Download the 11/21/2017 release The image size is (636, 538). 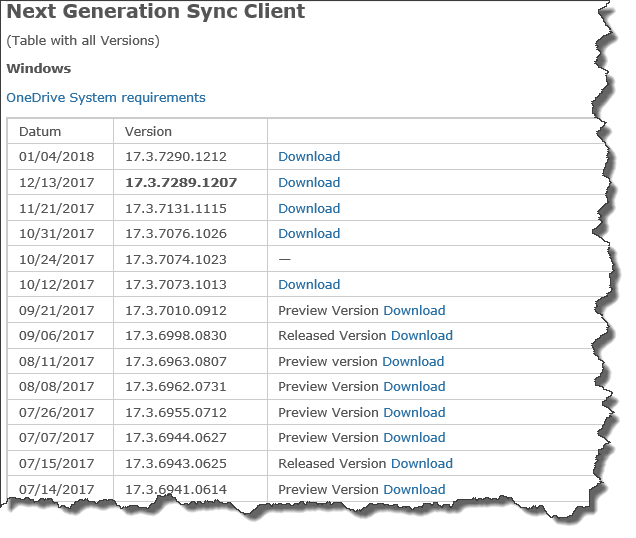[309, 208]
